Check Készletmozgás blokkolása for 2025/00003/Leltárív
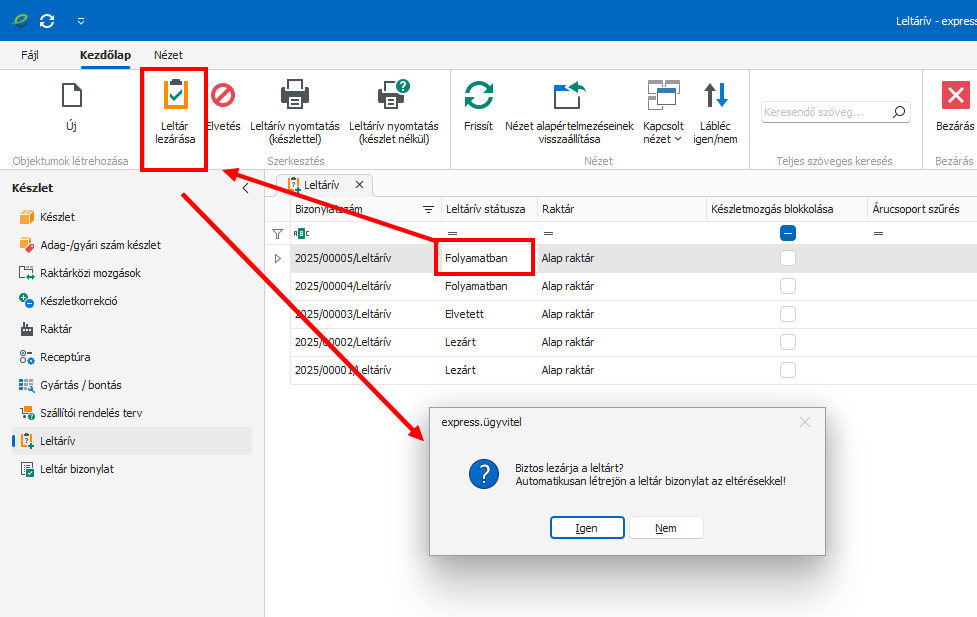Screen dimensions: 977x617 click(x=788, y=314)
